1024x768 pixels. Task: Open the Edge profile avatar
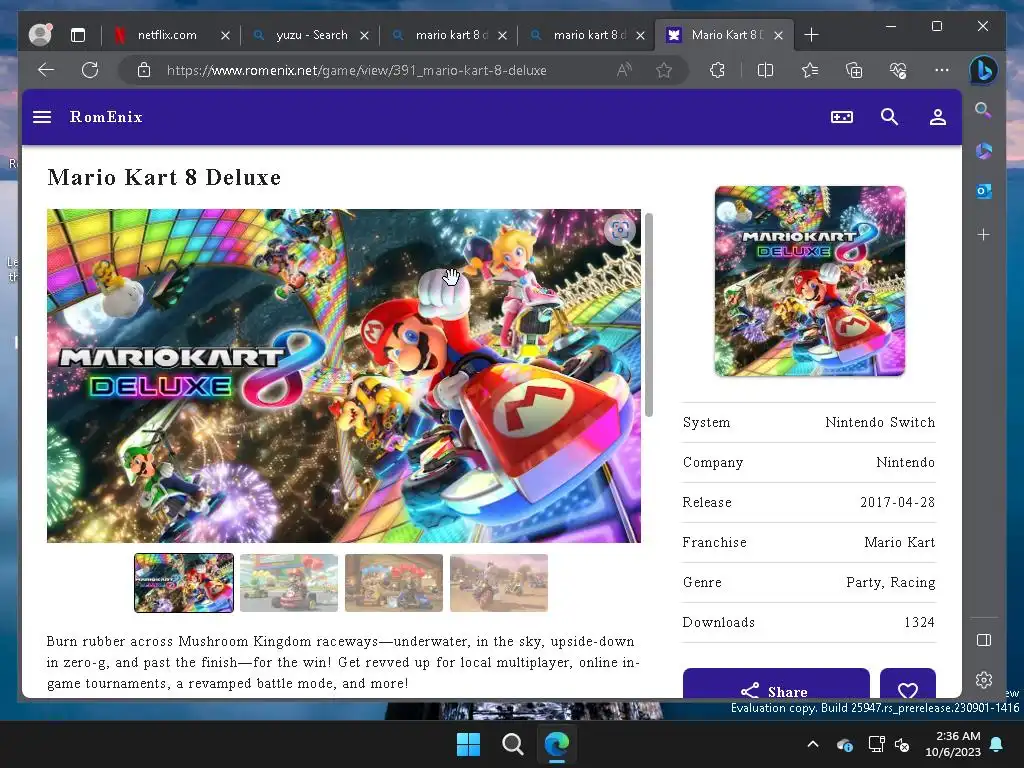point(40,35)
